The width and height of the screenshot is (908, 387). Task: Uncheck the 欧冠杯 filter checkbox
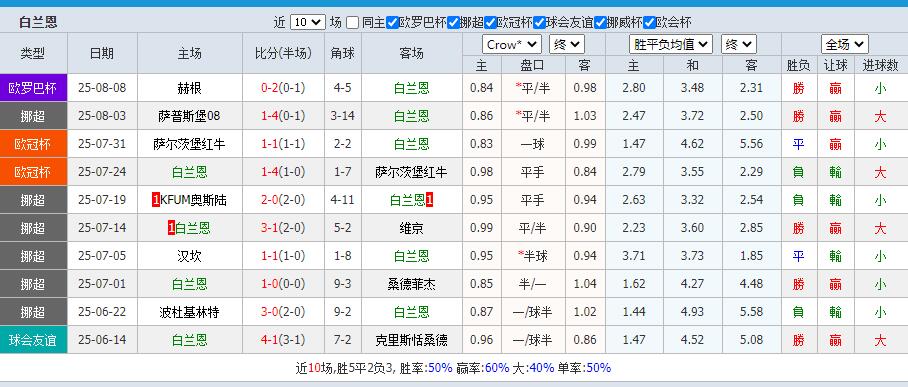(490, 23)
